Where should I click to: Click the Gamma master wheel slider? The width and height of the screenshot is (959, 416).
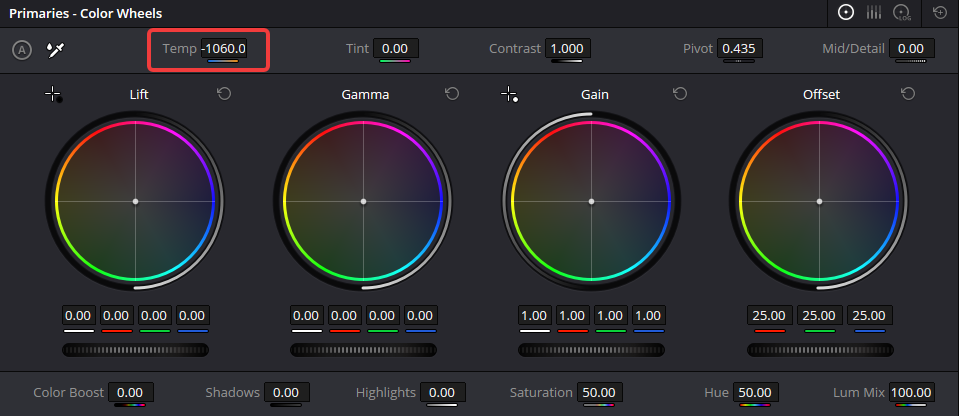coord(363,350)
